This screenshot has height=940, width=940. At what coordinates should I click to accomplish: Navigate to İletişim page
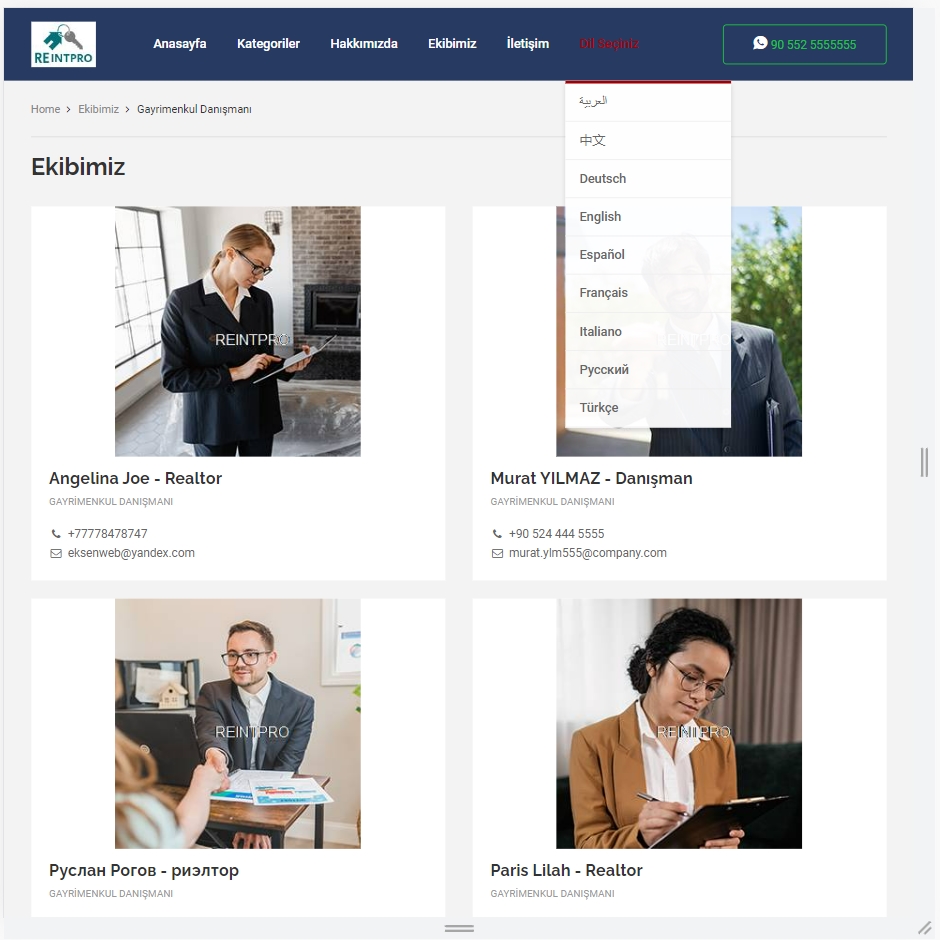pyautogui.click(x=528, y=44)
